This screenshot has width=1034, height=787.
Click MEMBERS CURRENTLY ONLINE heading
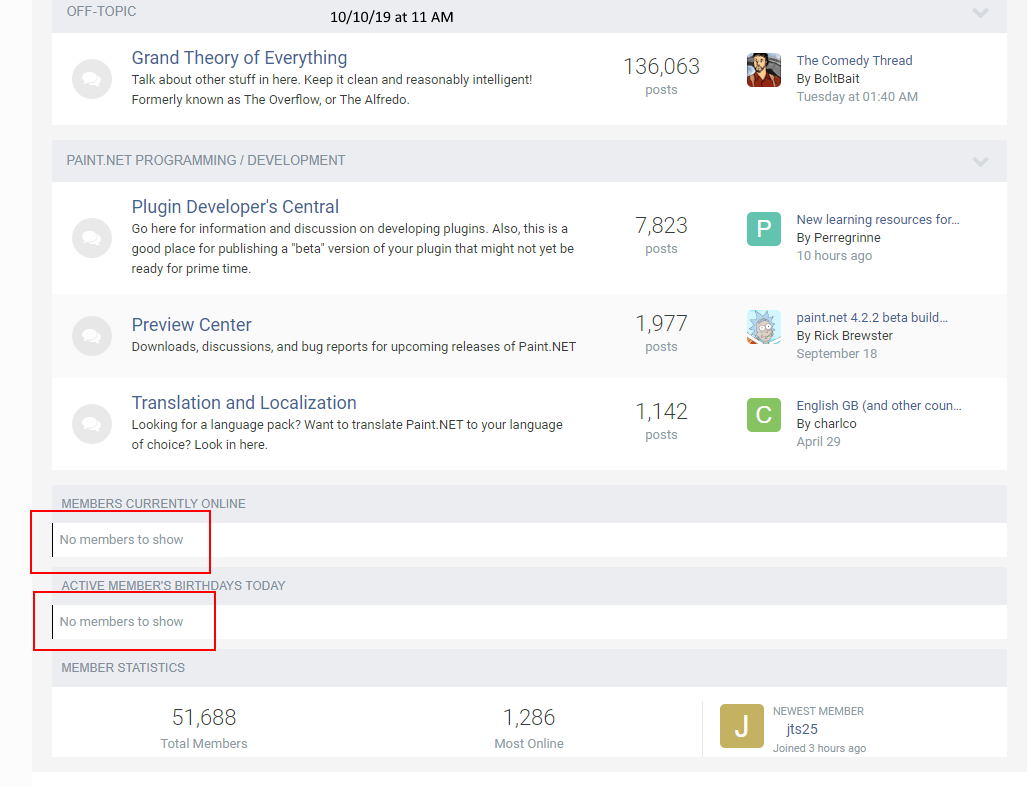coord(153,504)
